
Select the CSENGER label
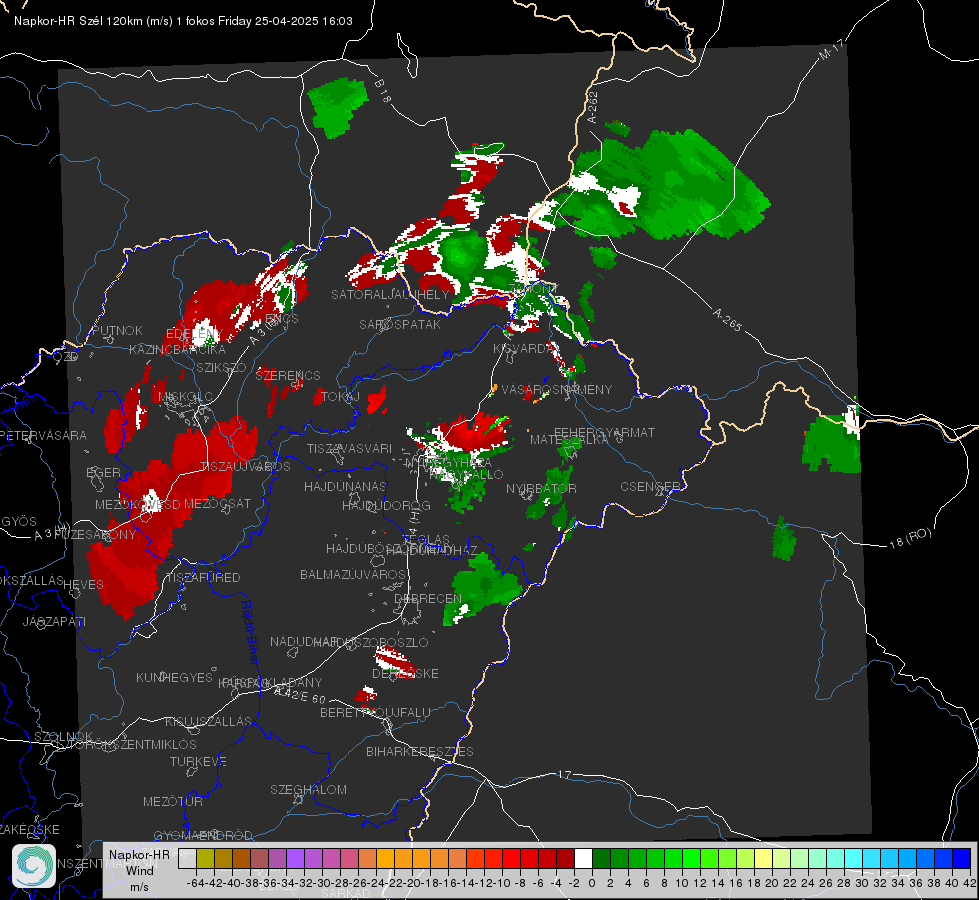(651, 486)
